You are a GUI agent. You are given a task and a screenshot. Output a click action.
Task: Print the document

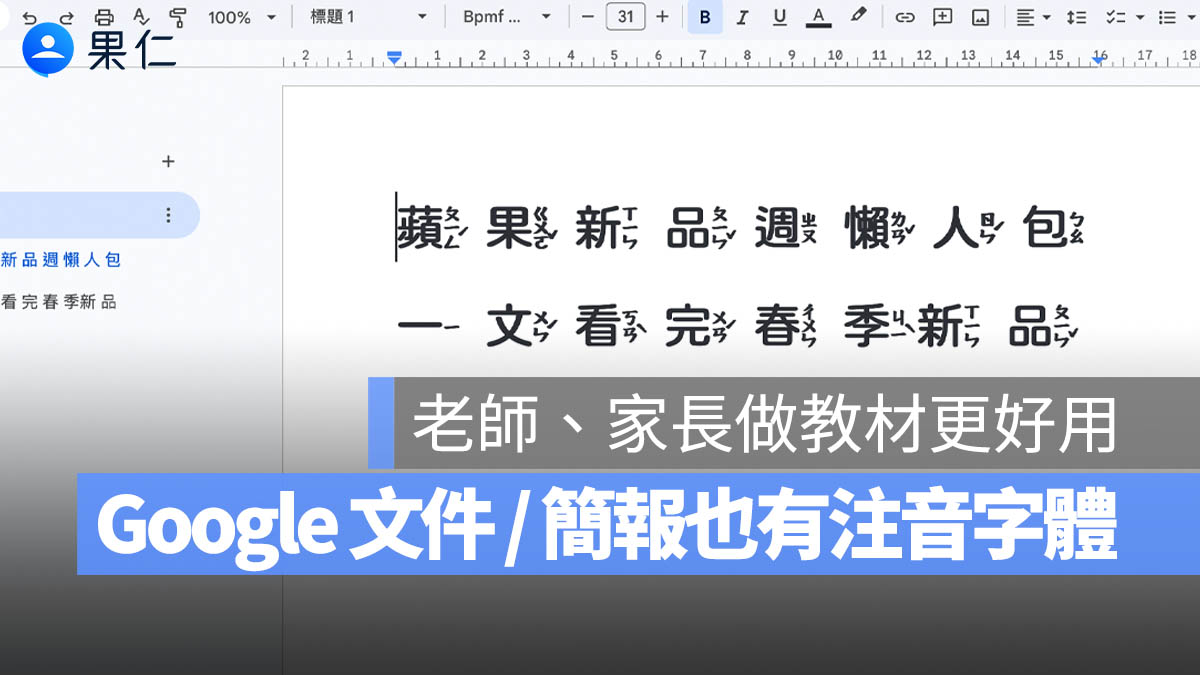point(104,17)
